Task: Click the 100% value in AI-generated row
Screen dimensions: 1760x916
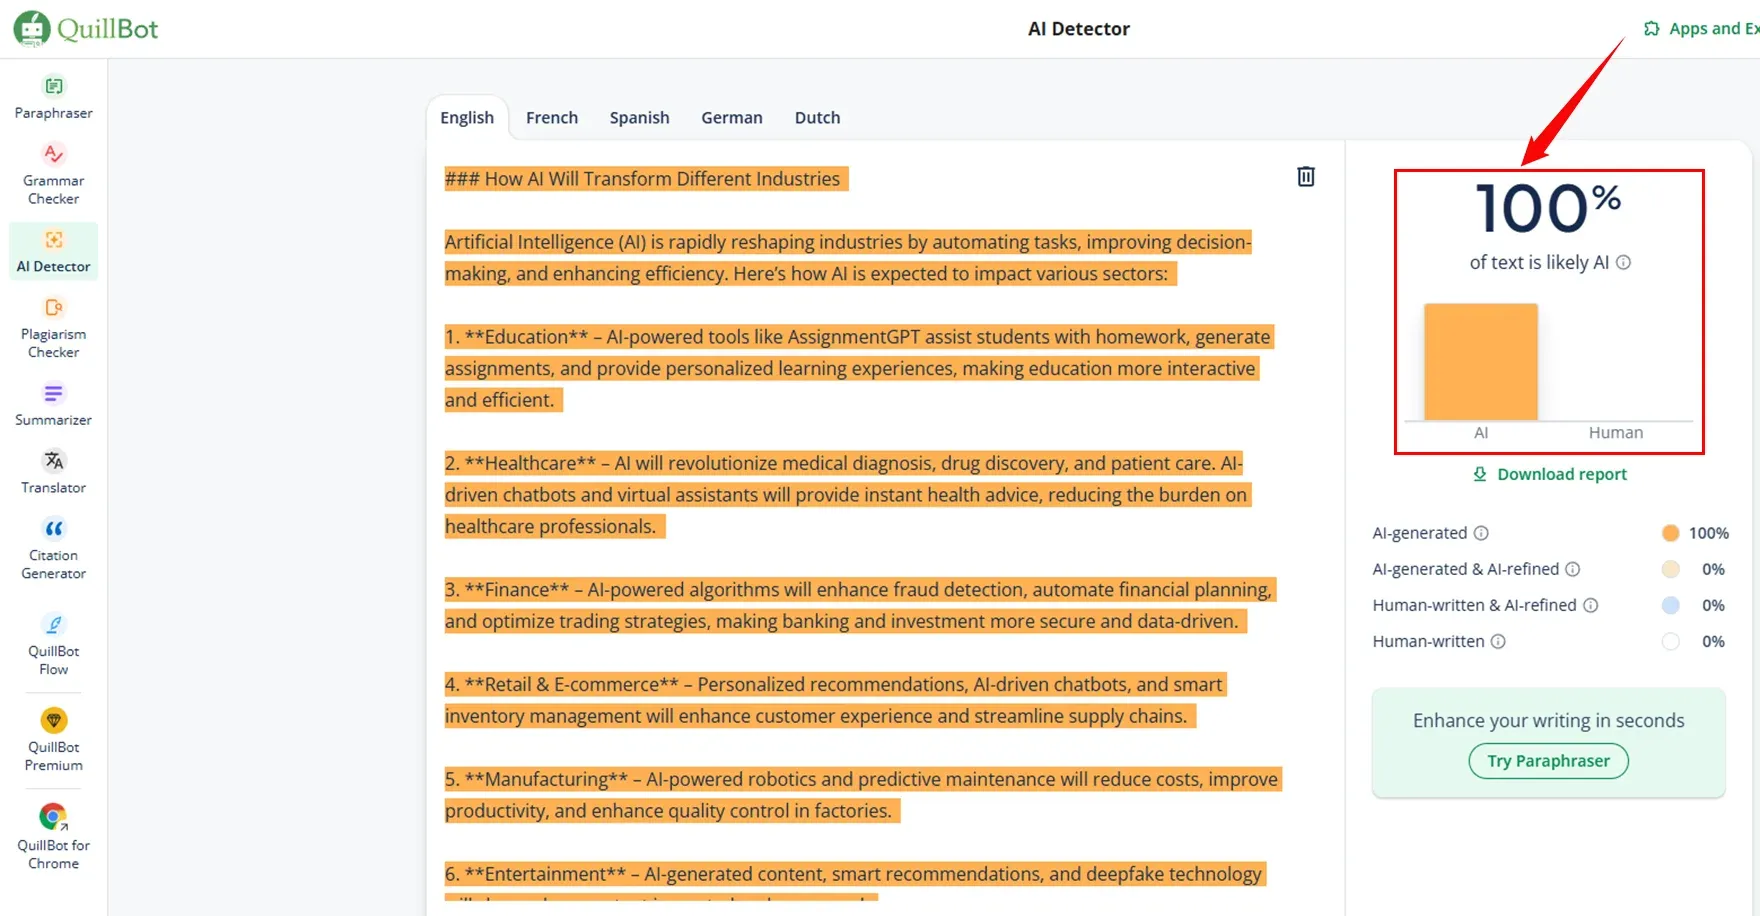Action: click(x=1709, y=533)
